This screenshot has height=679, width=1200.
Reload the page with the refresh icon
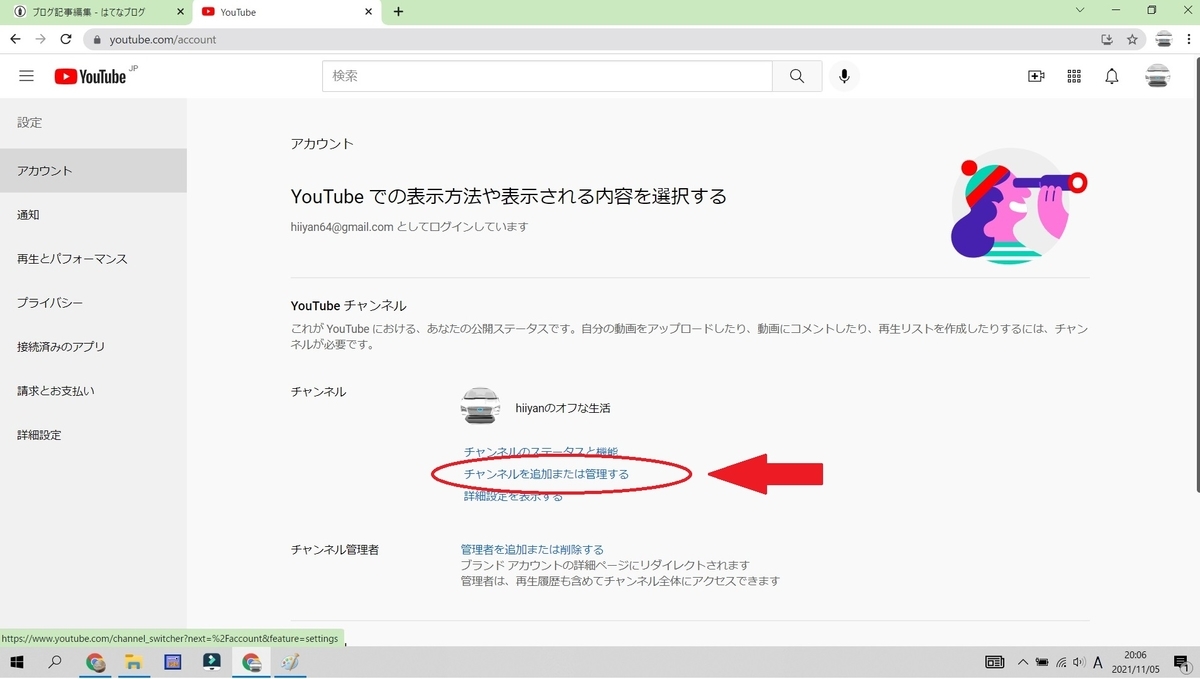coord(66,39)
